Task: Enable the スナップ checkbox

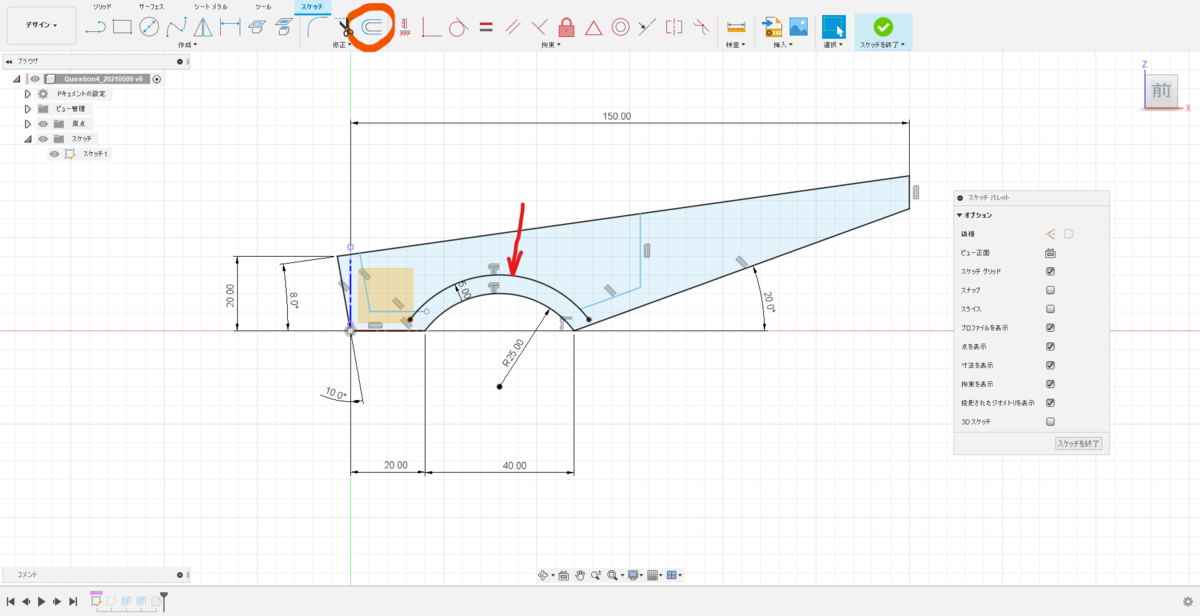Action: click(x=1050, y=290)
